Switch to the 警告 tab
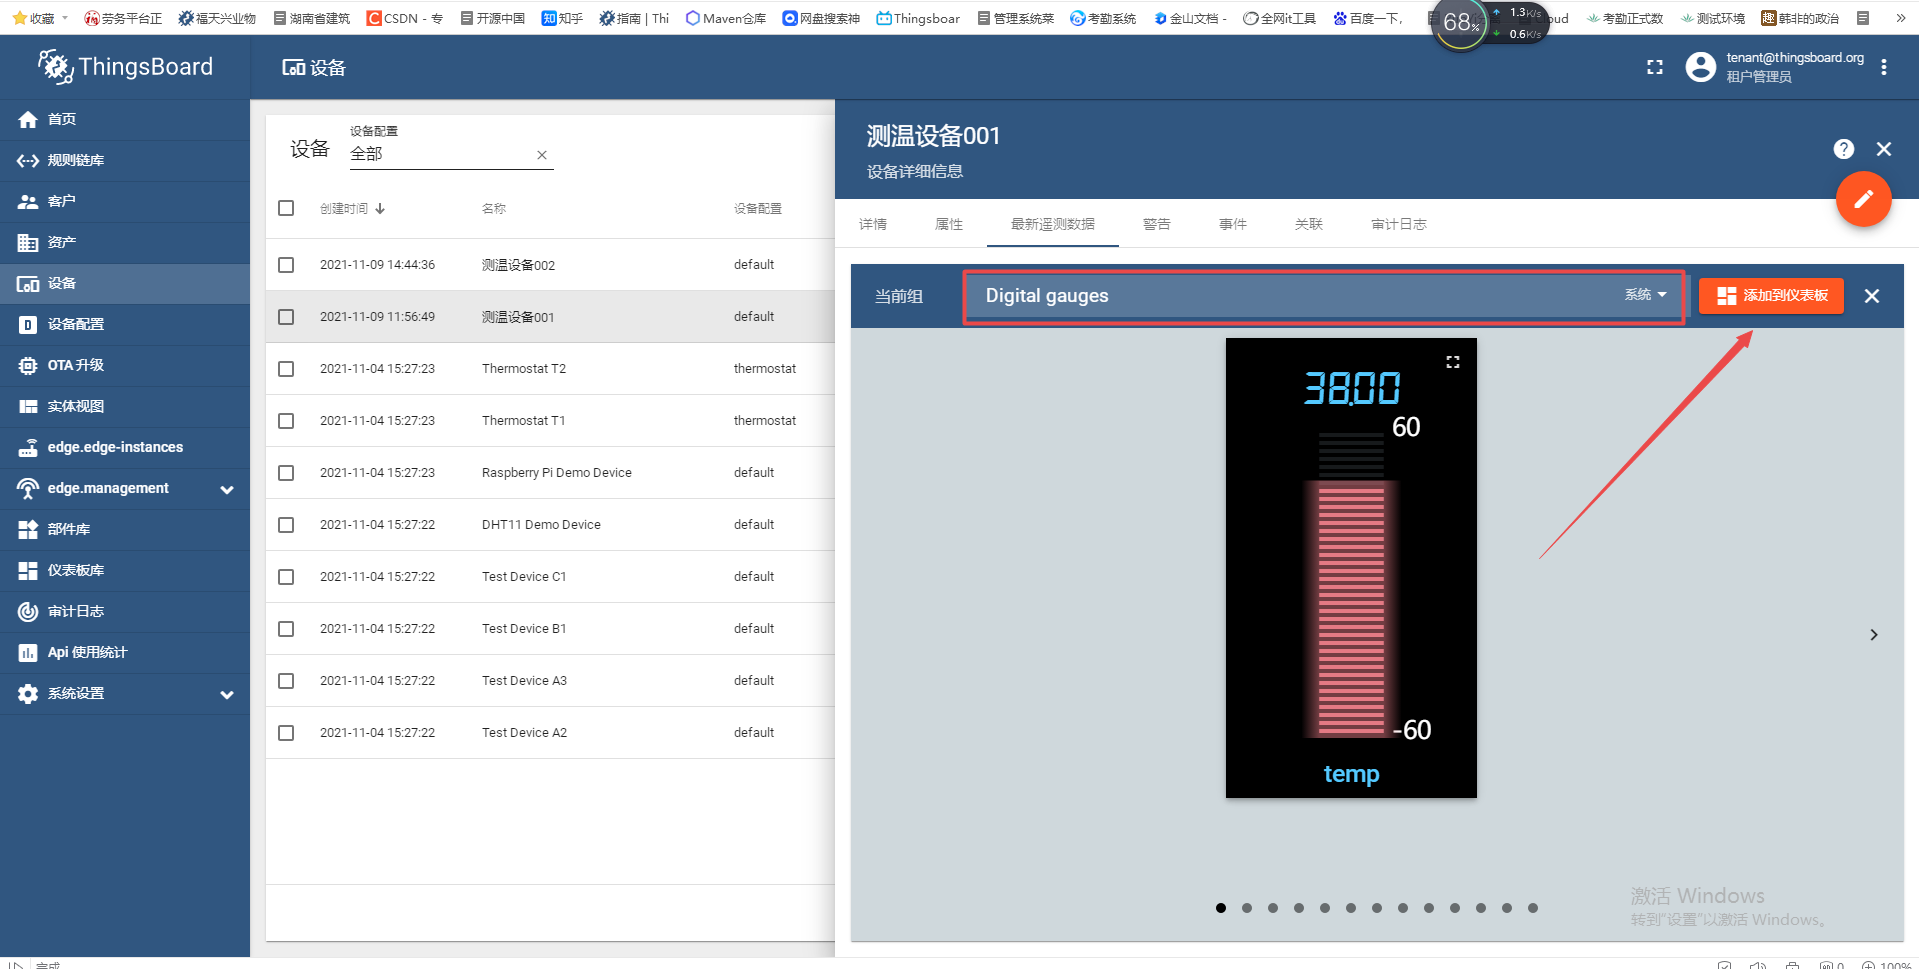 pyautogui.click(x=1156, y=224)
